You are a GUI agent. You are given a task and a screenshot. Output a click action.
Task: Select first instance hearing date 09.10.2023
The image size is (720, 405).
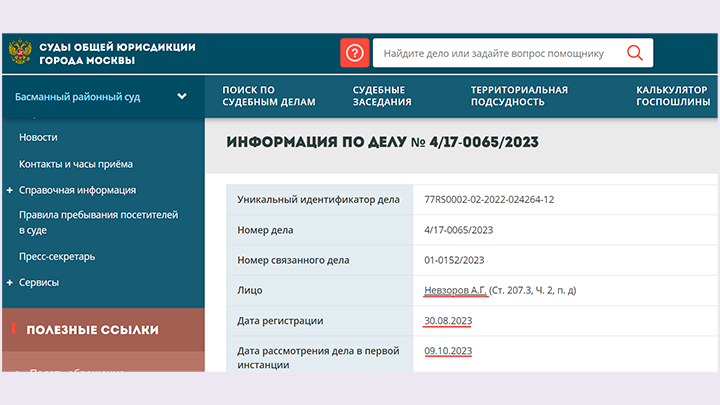(x=448, y=351)
